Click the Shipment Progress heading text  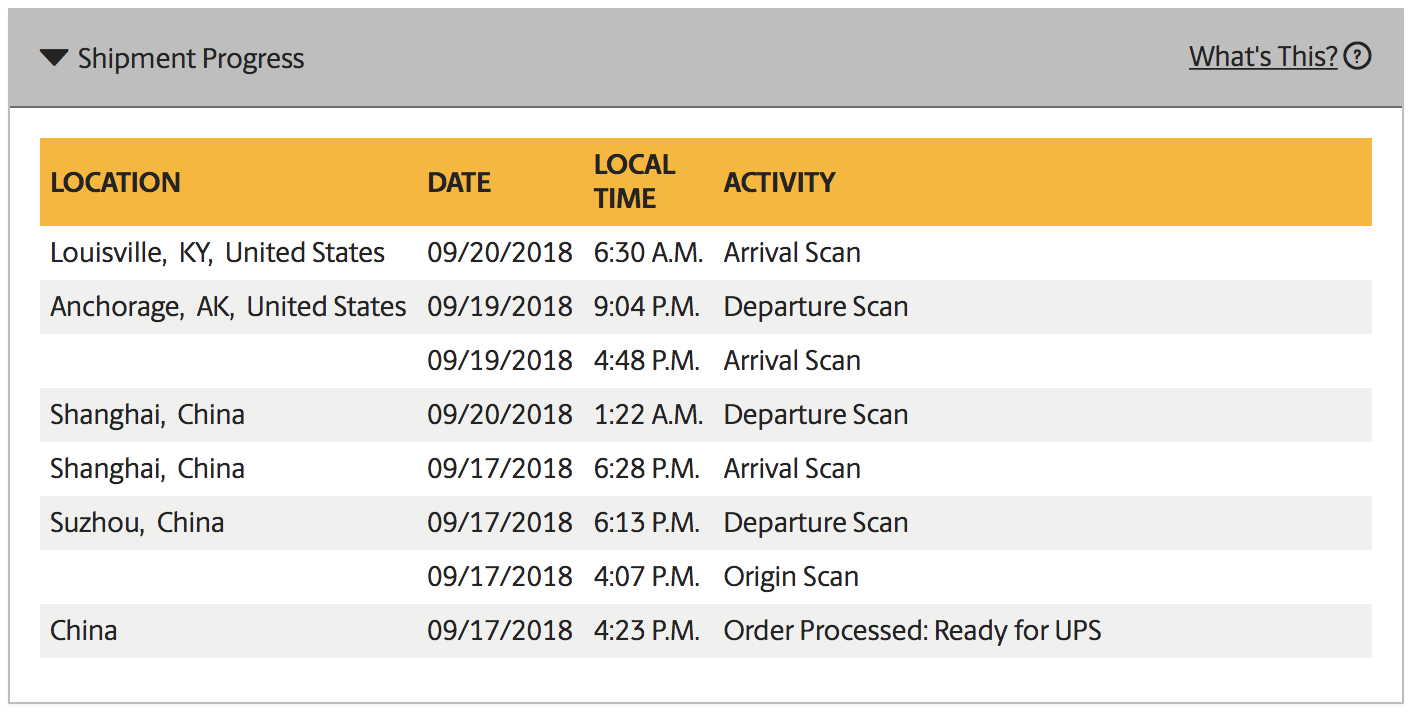coord(191,59)
